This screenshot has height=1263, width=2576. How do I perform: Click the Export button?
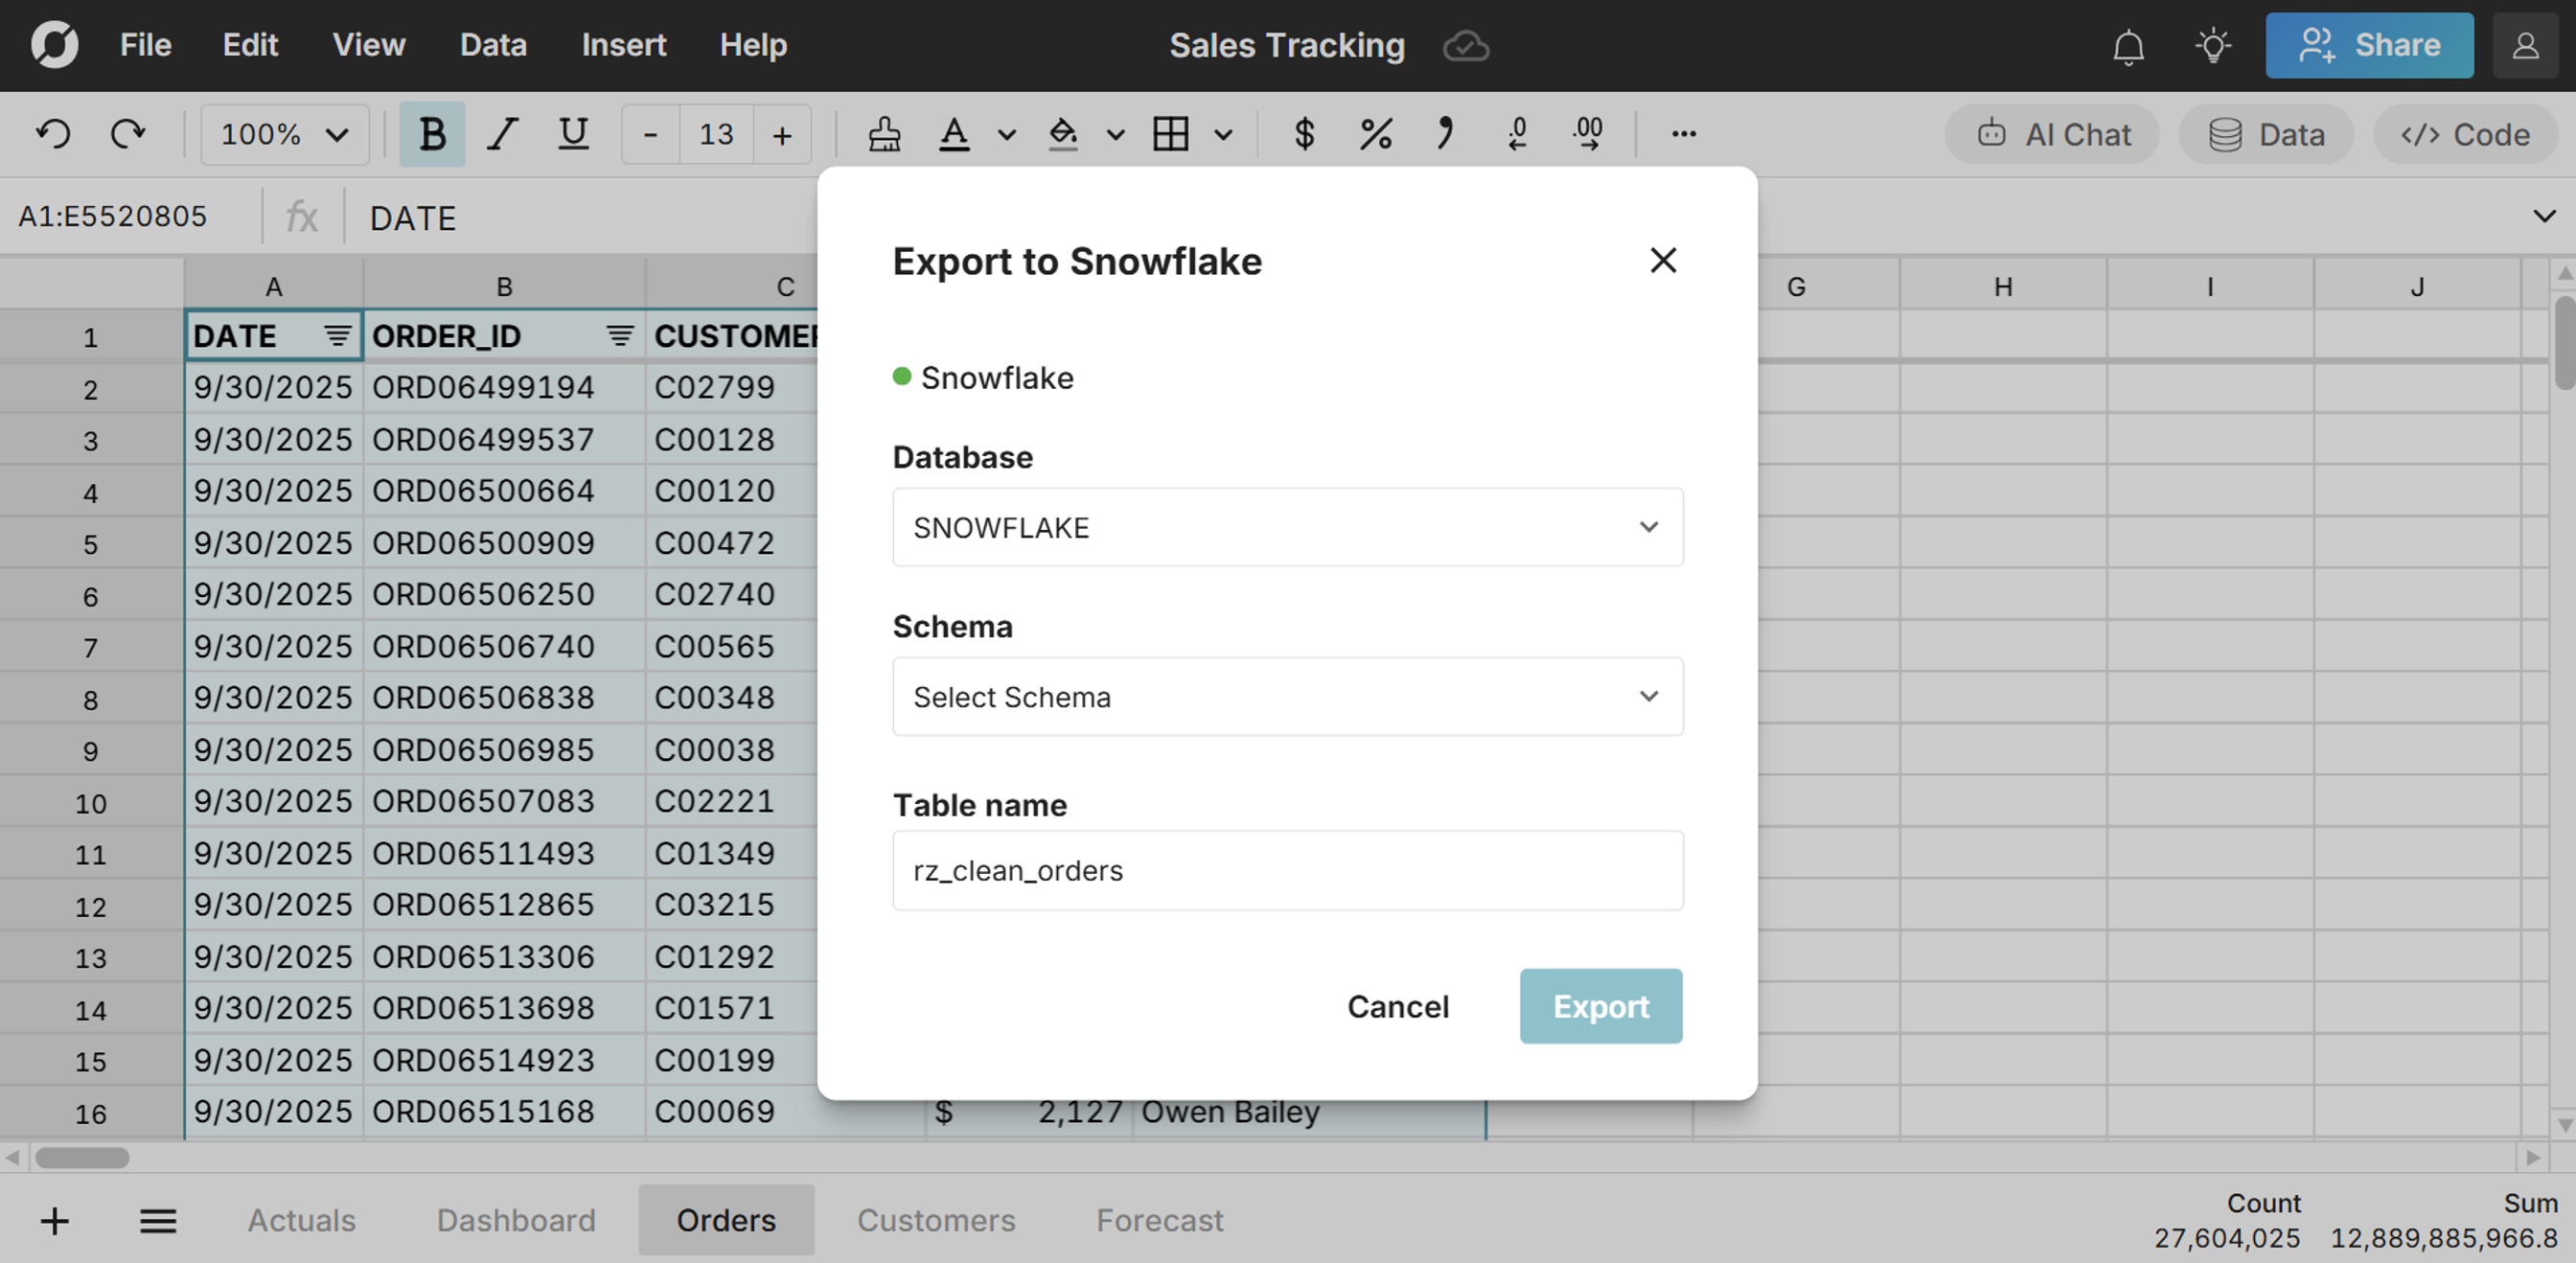point(1600,1006)
